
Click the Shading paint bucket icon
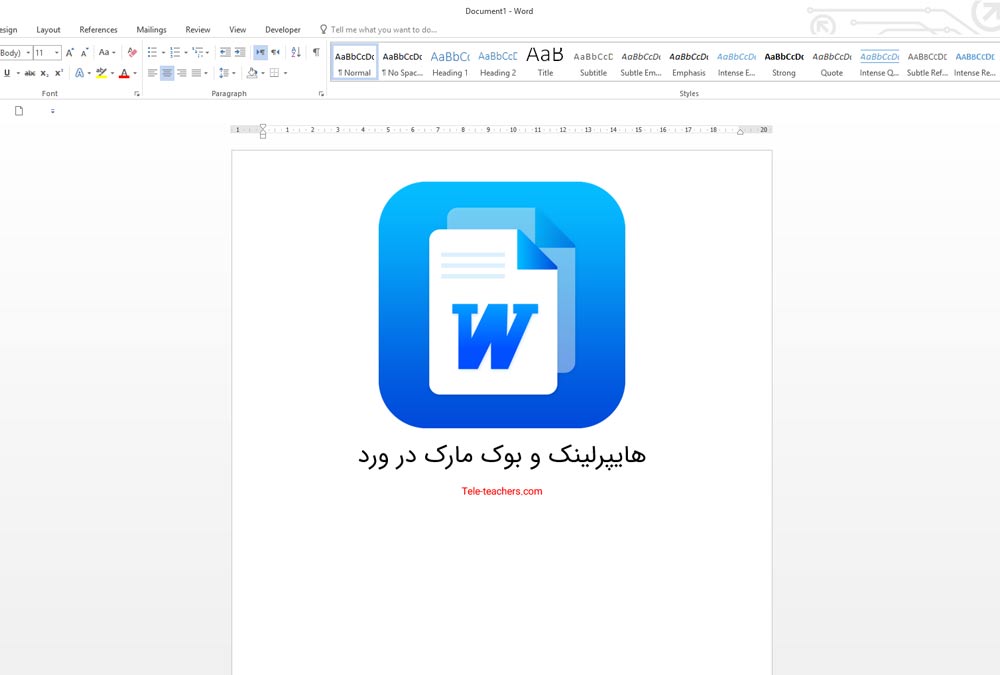click(252, 73)
